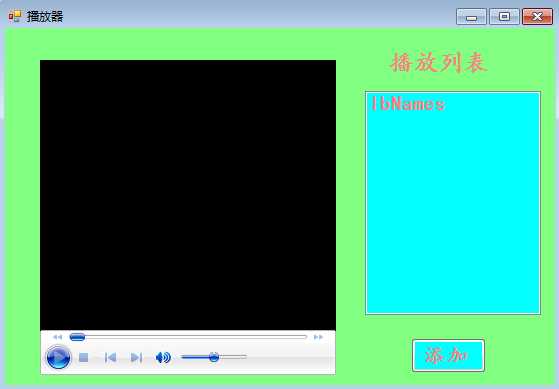Click the seek bar position handle
This screenshot has width=559, height=389.
tap(77, 337)
